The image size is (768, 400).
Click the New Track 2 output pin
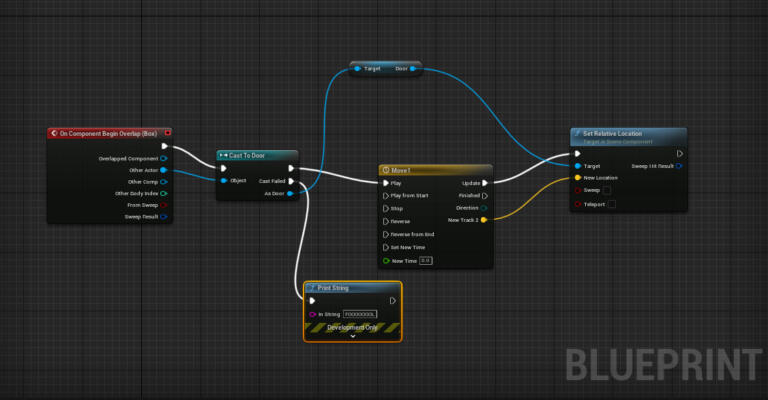pyautogui.click(x=484, y=220)
